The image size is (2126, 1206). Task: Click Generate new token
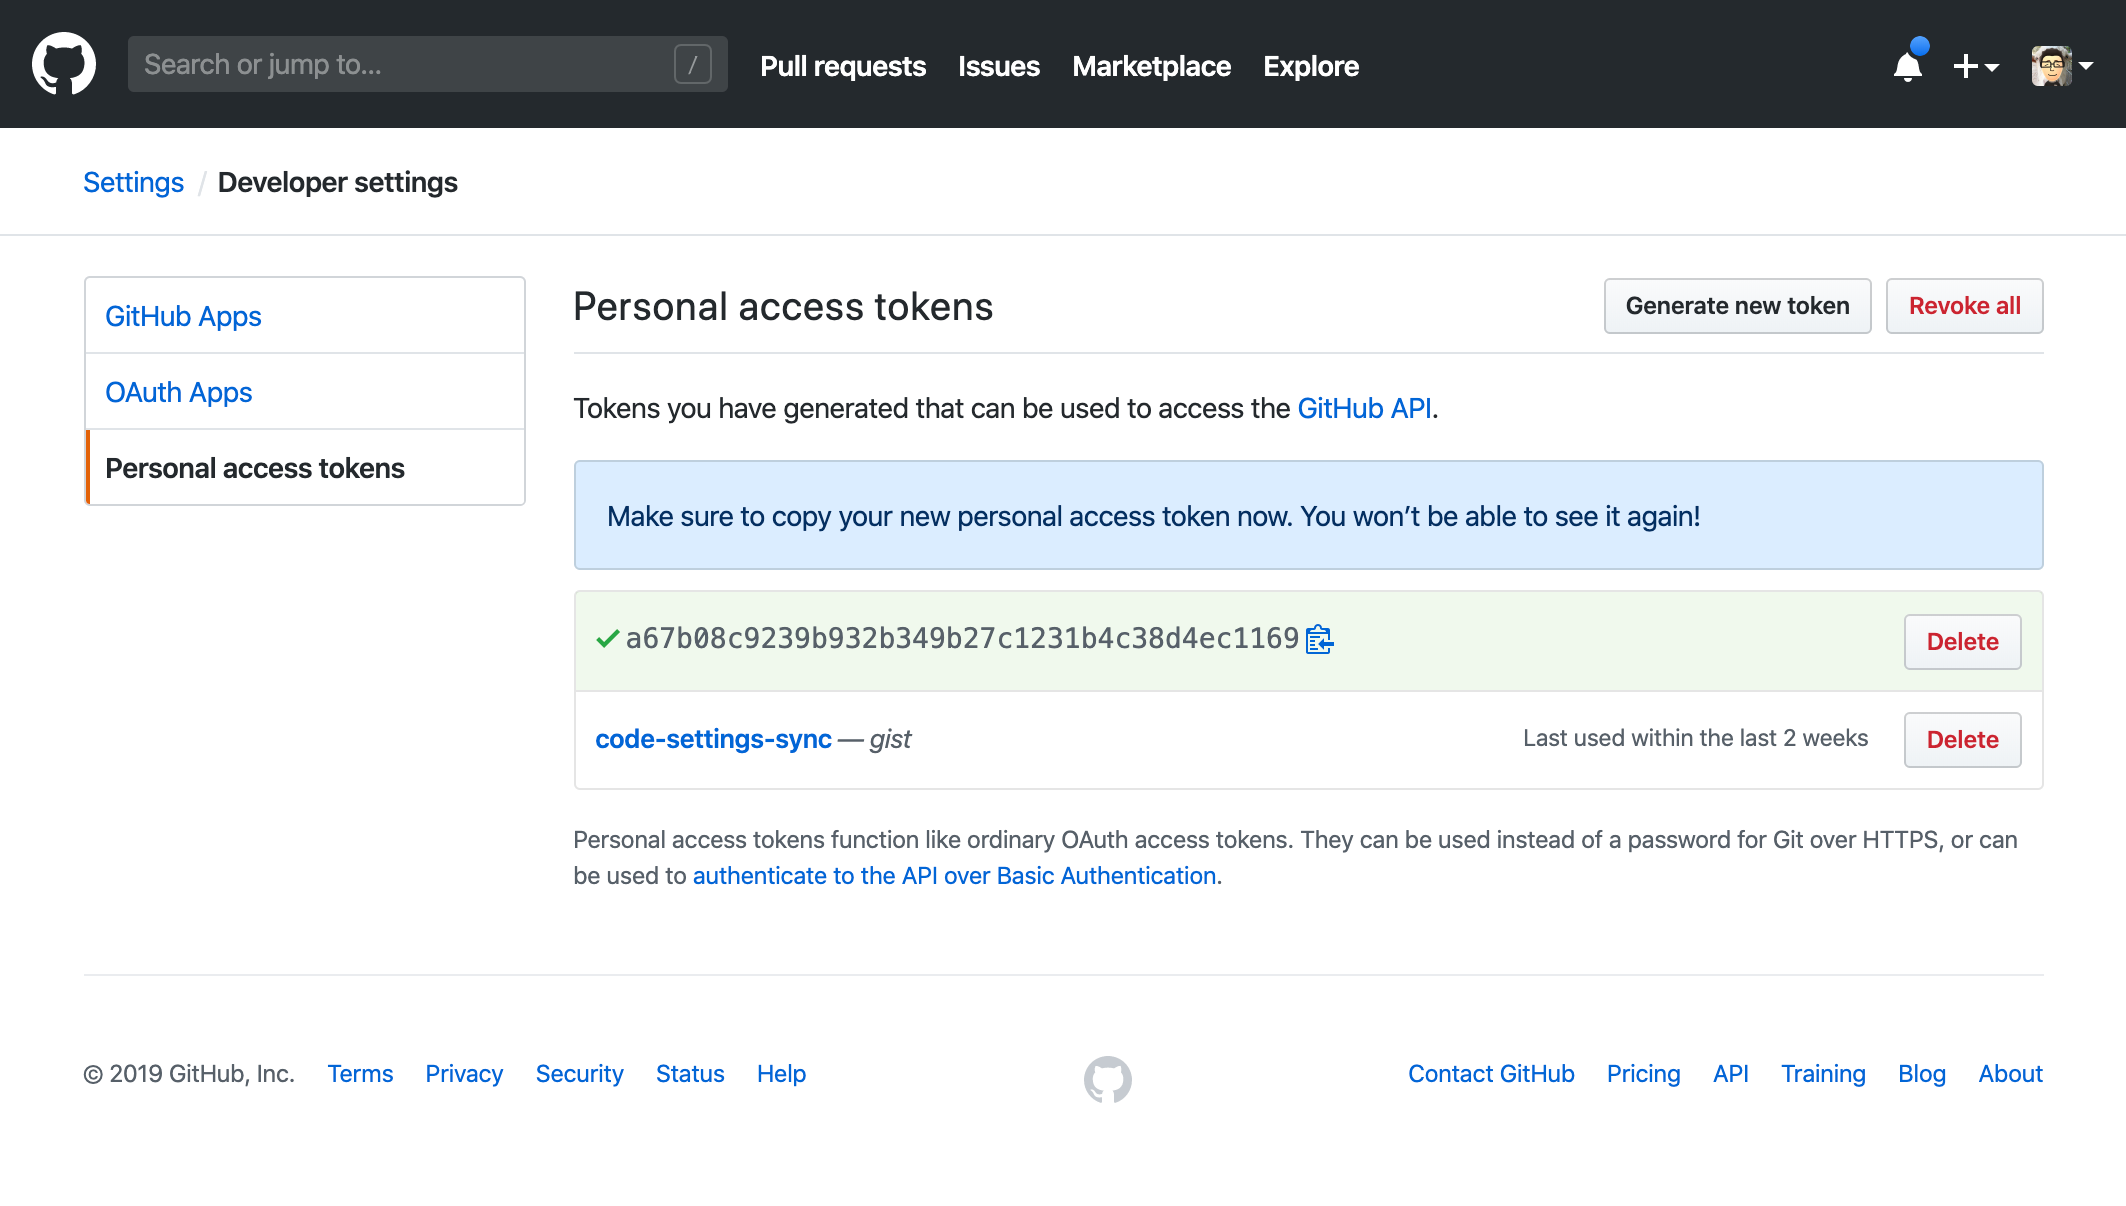pos(1738,306)
